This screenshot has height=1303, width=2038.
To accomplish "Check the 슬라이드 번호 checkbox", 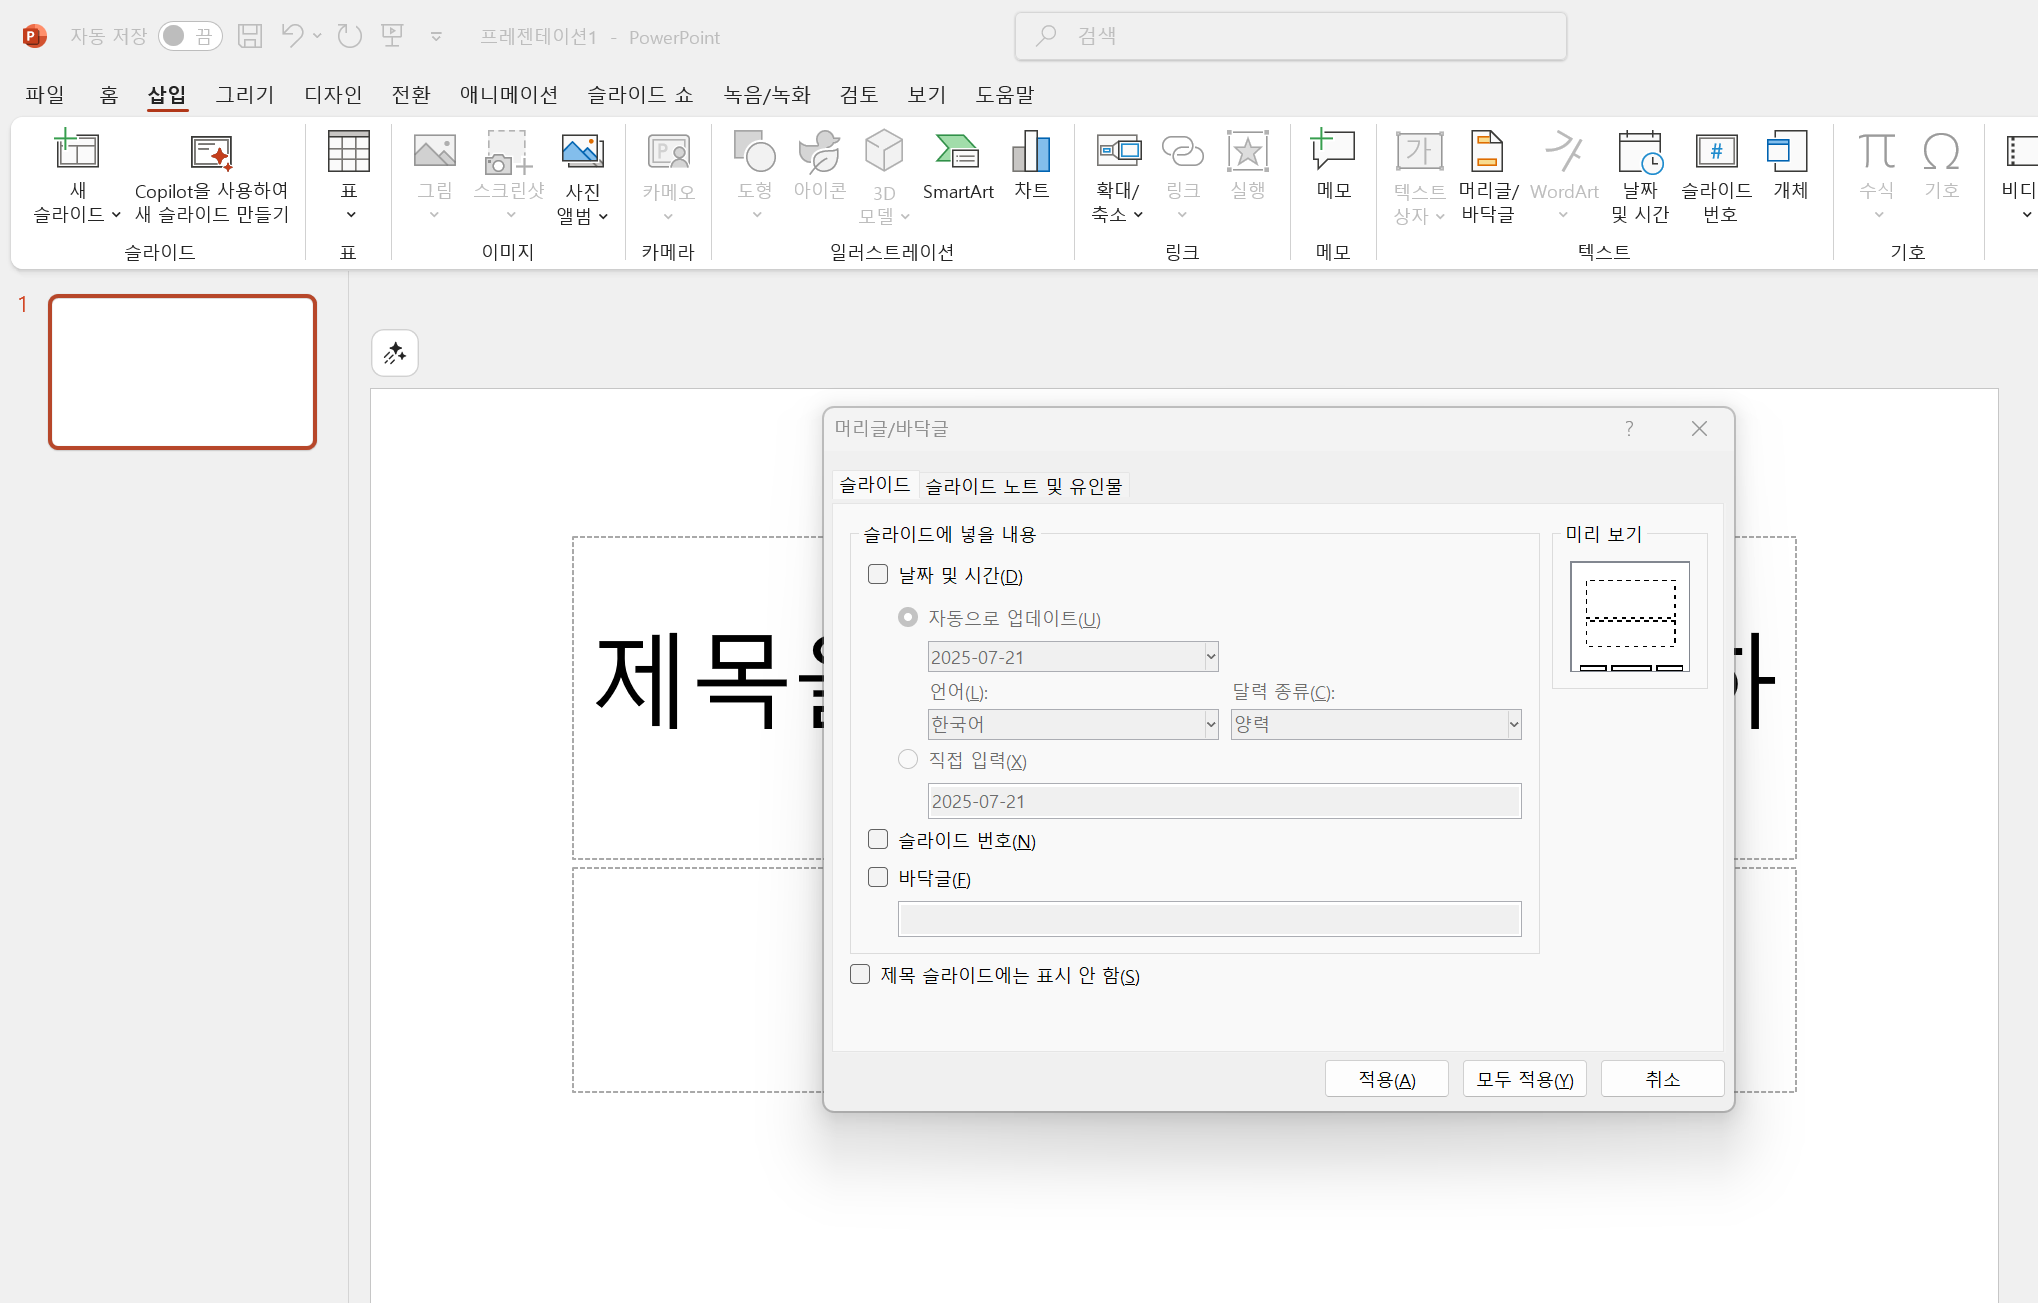I will (x=878, y=839).
